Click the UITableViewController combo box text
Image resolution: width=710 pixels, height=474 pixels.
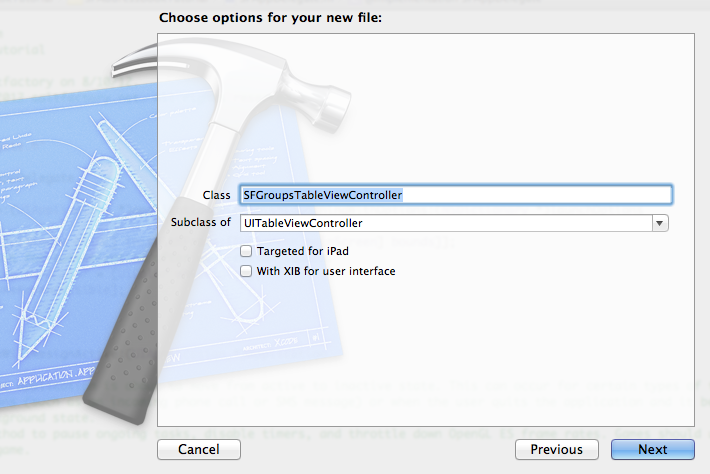[x=303, y=223]
